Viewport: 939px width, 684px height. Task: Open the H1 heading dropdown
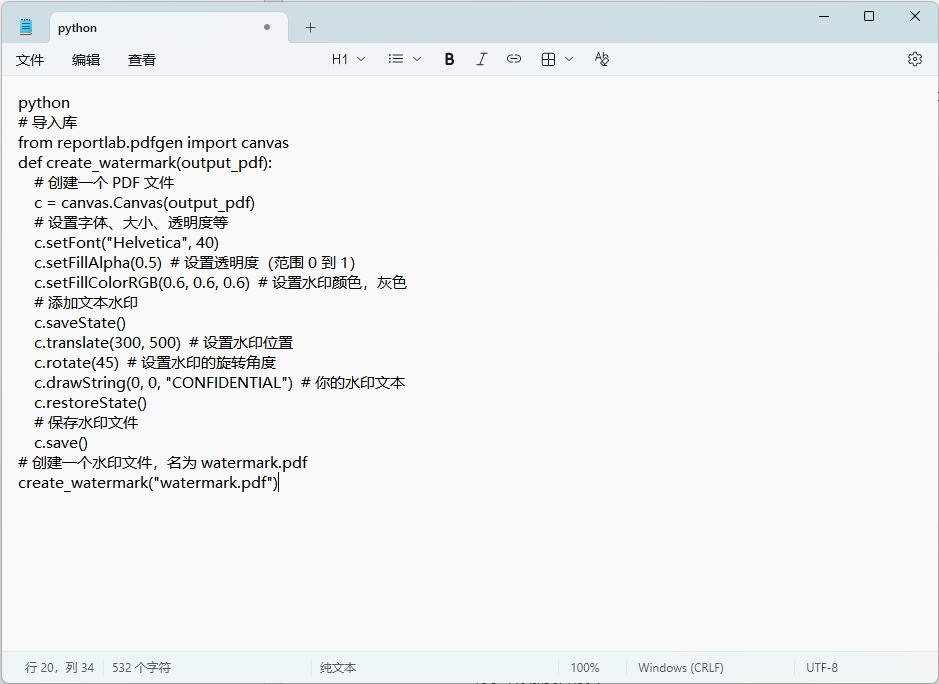[348, 59]
